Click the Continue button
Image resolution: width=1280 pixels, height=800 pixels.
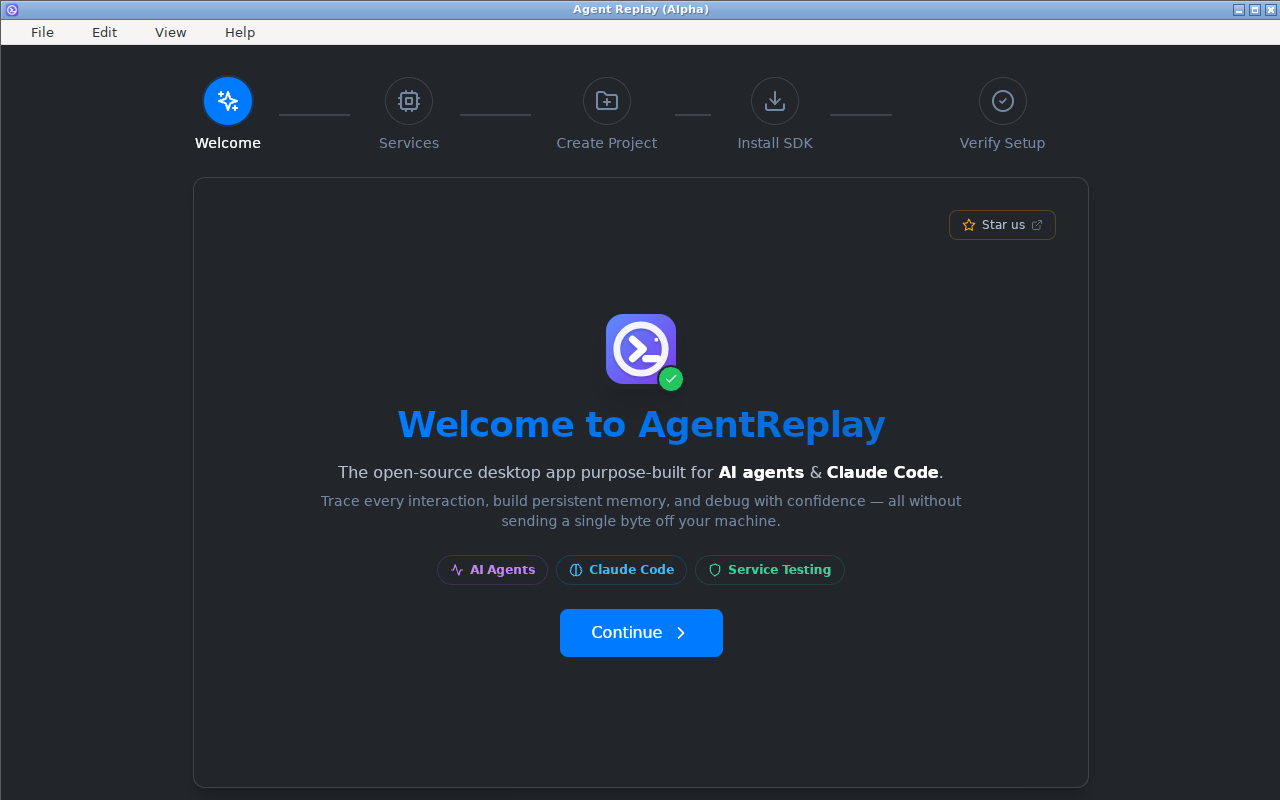(641, 633)
